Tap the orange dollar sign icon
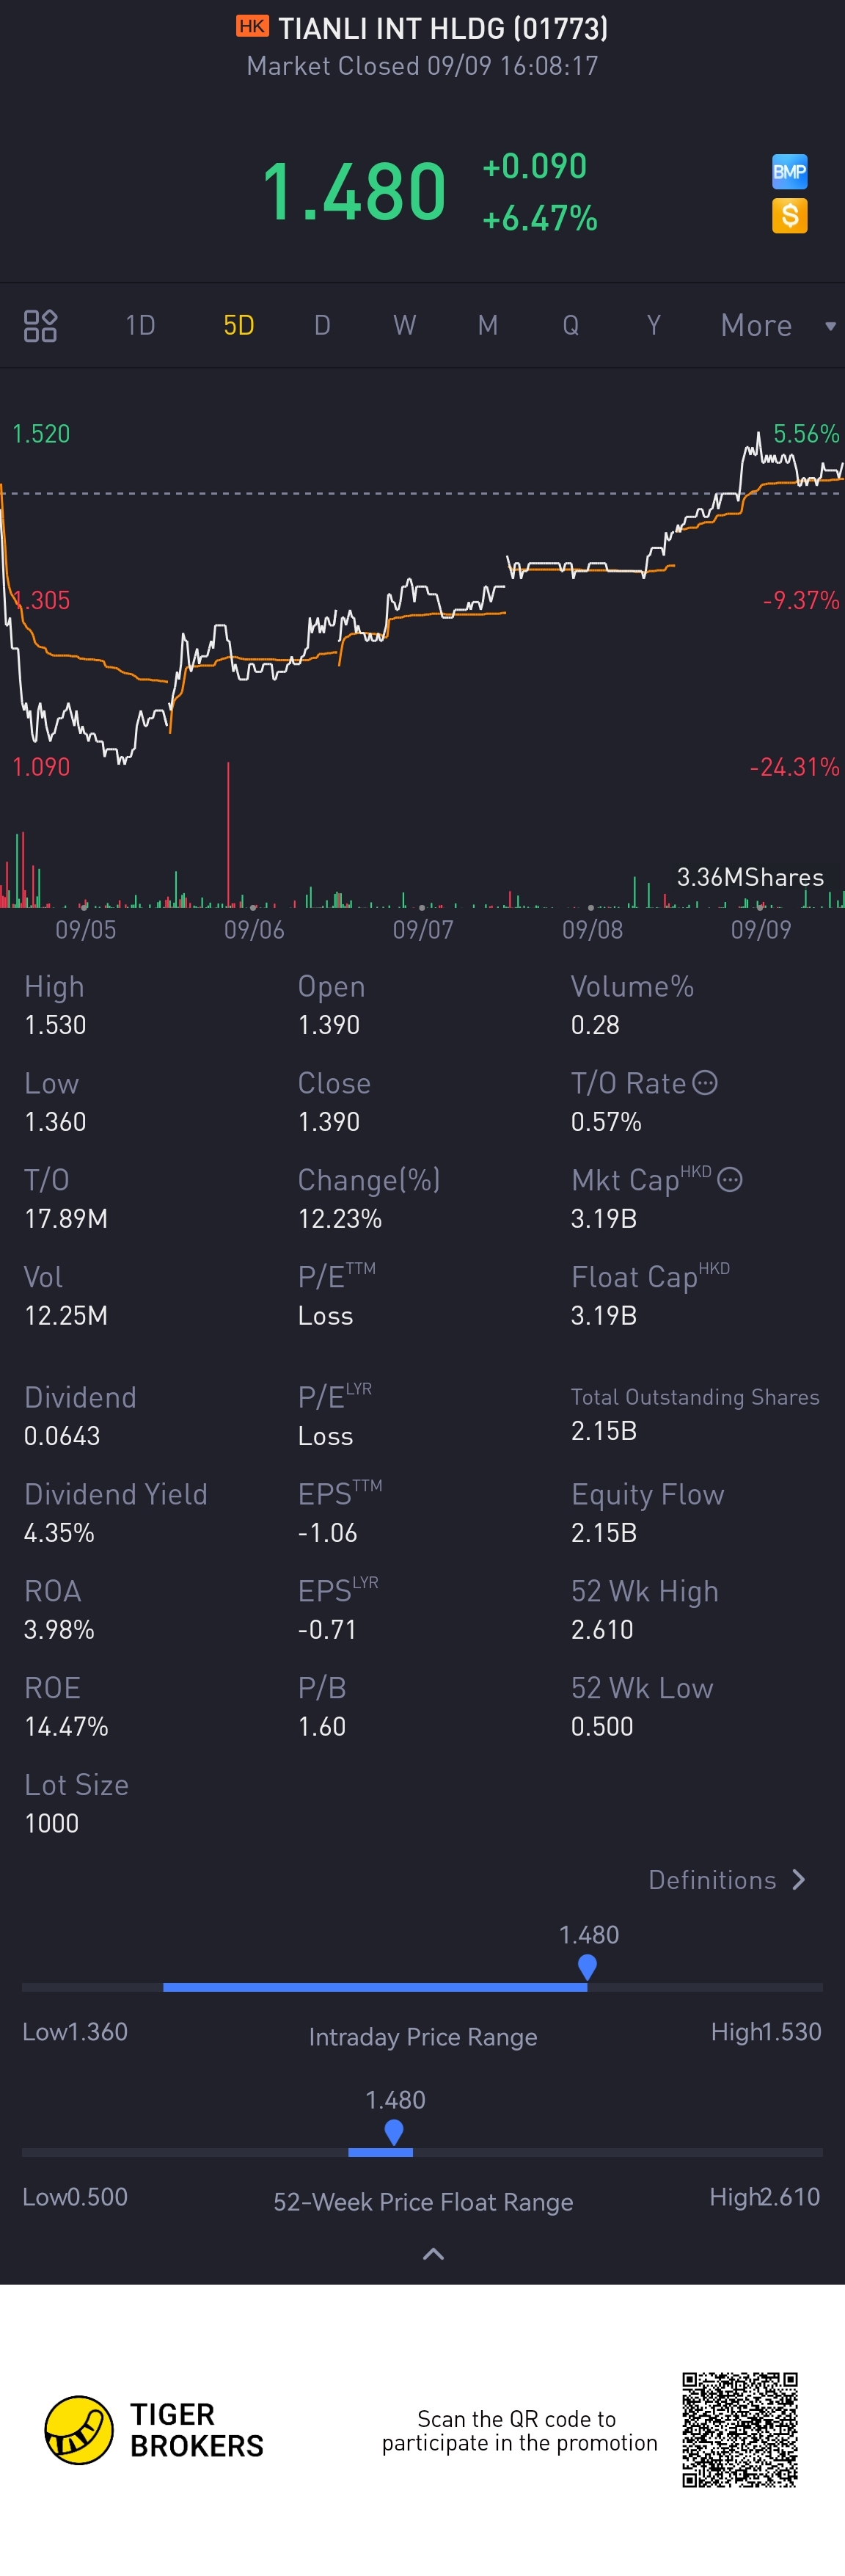This screenshot has width=845, height=2576. [789, 216]
